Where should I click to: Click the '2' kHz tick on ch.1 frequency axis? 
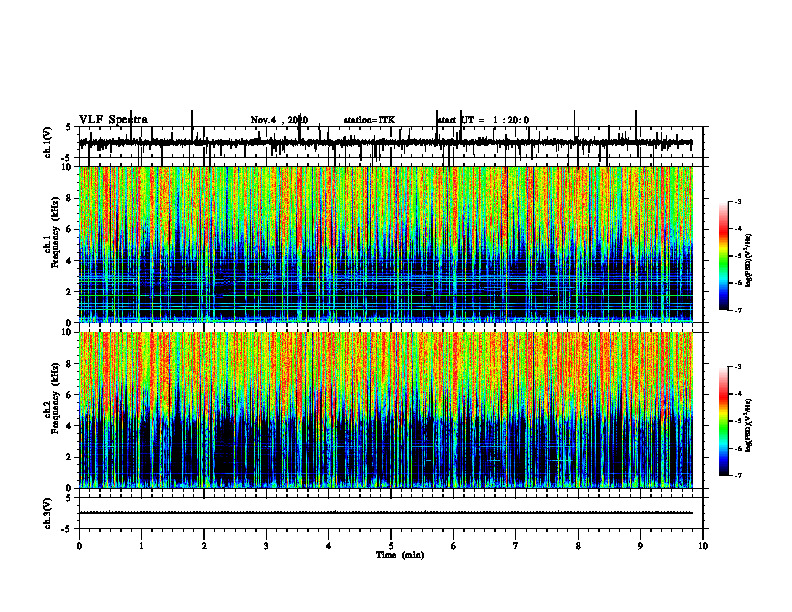[x=70, y=291]
